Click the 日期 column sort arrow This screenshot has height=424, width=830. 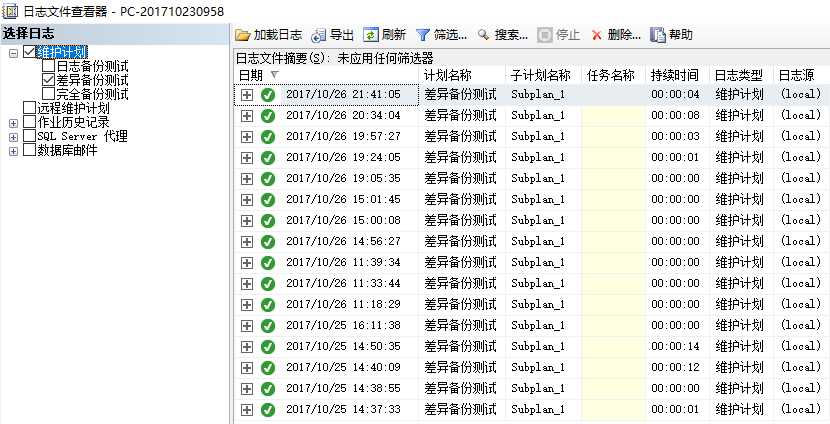tap(274, 75)
